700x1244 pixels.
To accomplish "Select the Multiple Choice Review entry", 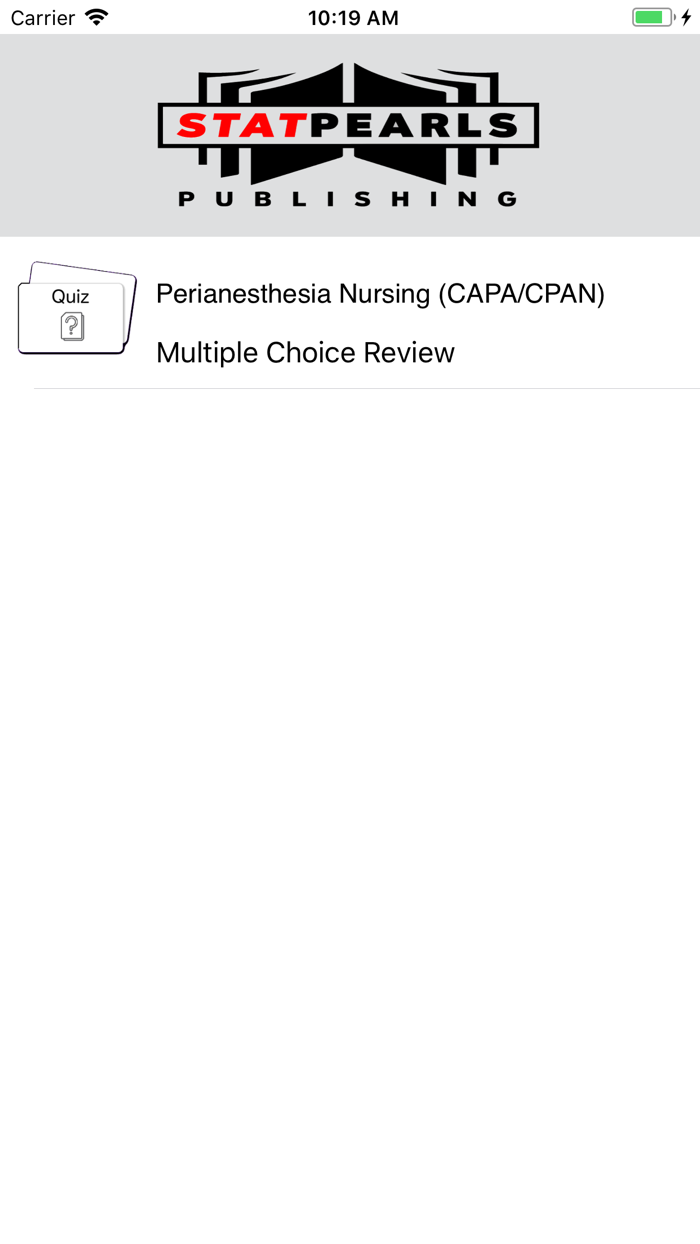I will (304, 352).
